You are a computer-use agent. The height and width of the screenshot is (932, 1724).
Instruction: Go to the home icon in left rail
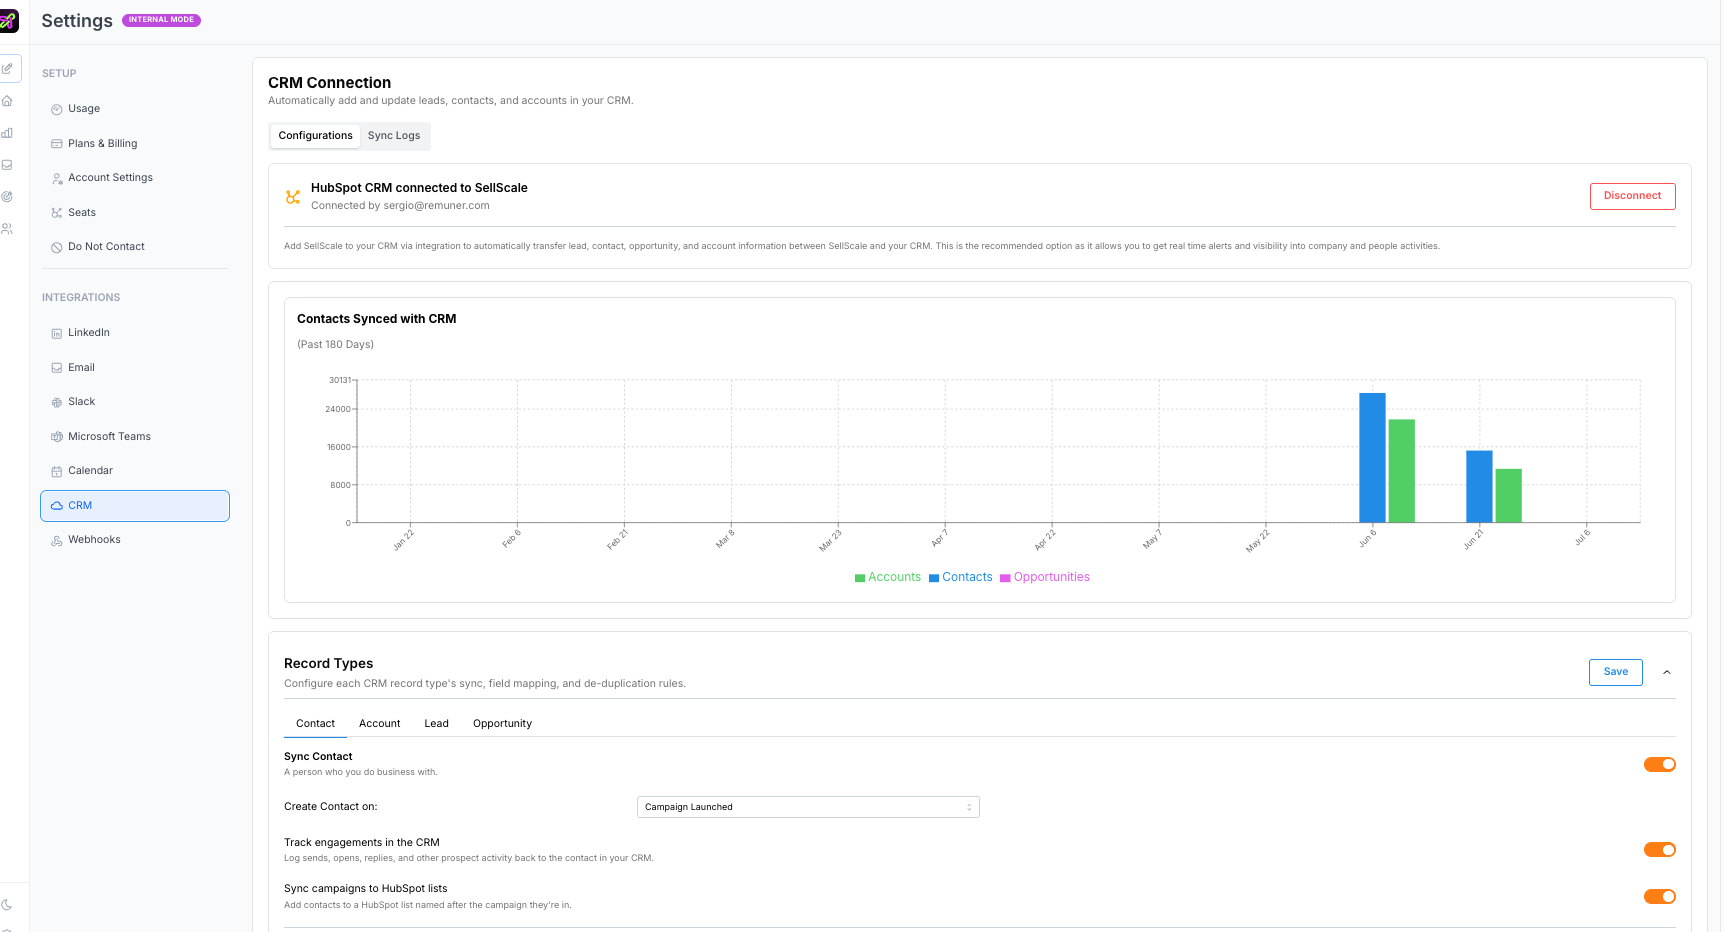(x=7, y=101)
